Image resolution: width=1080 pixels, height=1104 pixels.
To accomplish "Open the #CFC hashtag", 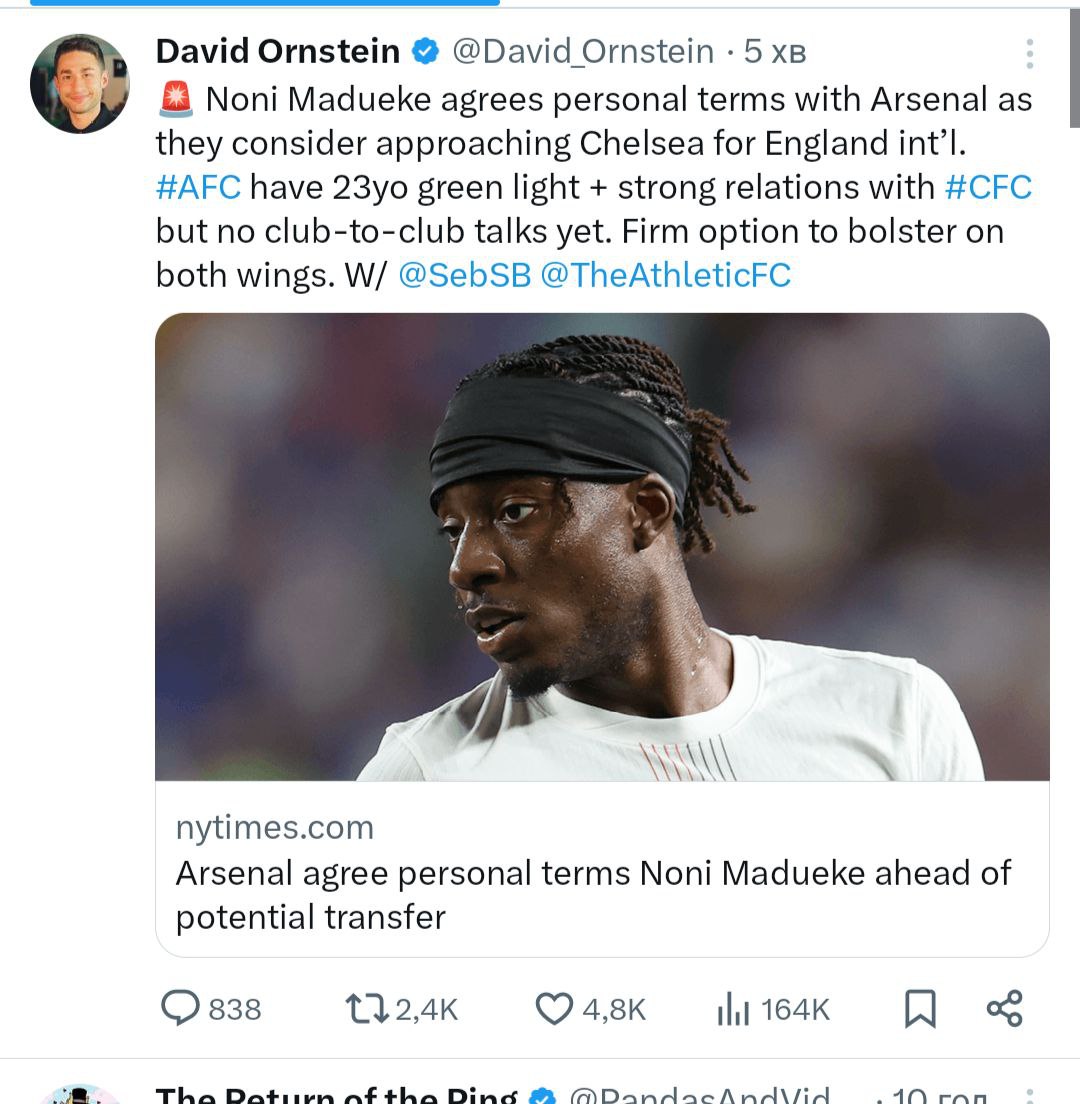I will 988,187.
